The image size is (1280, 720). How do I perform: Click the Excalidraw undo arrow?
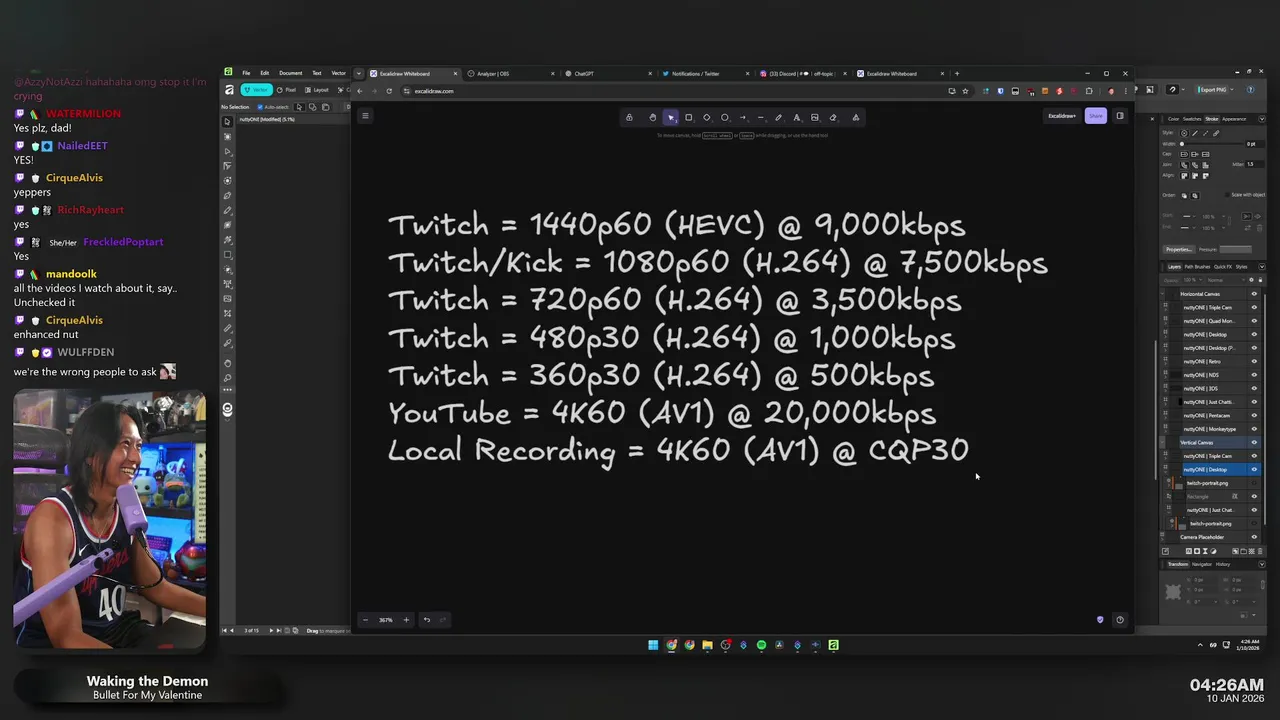(x=427, y=620)
